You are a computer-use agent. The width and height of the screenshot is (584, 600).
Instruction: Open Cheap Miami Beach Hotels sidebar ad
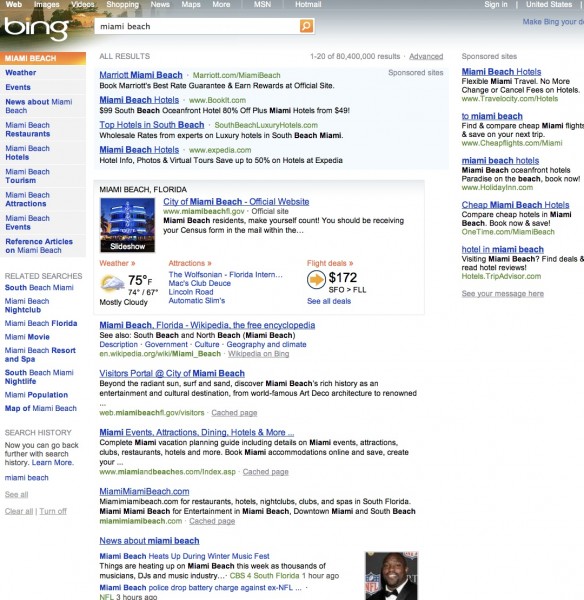tap(515, 205)
